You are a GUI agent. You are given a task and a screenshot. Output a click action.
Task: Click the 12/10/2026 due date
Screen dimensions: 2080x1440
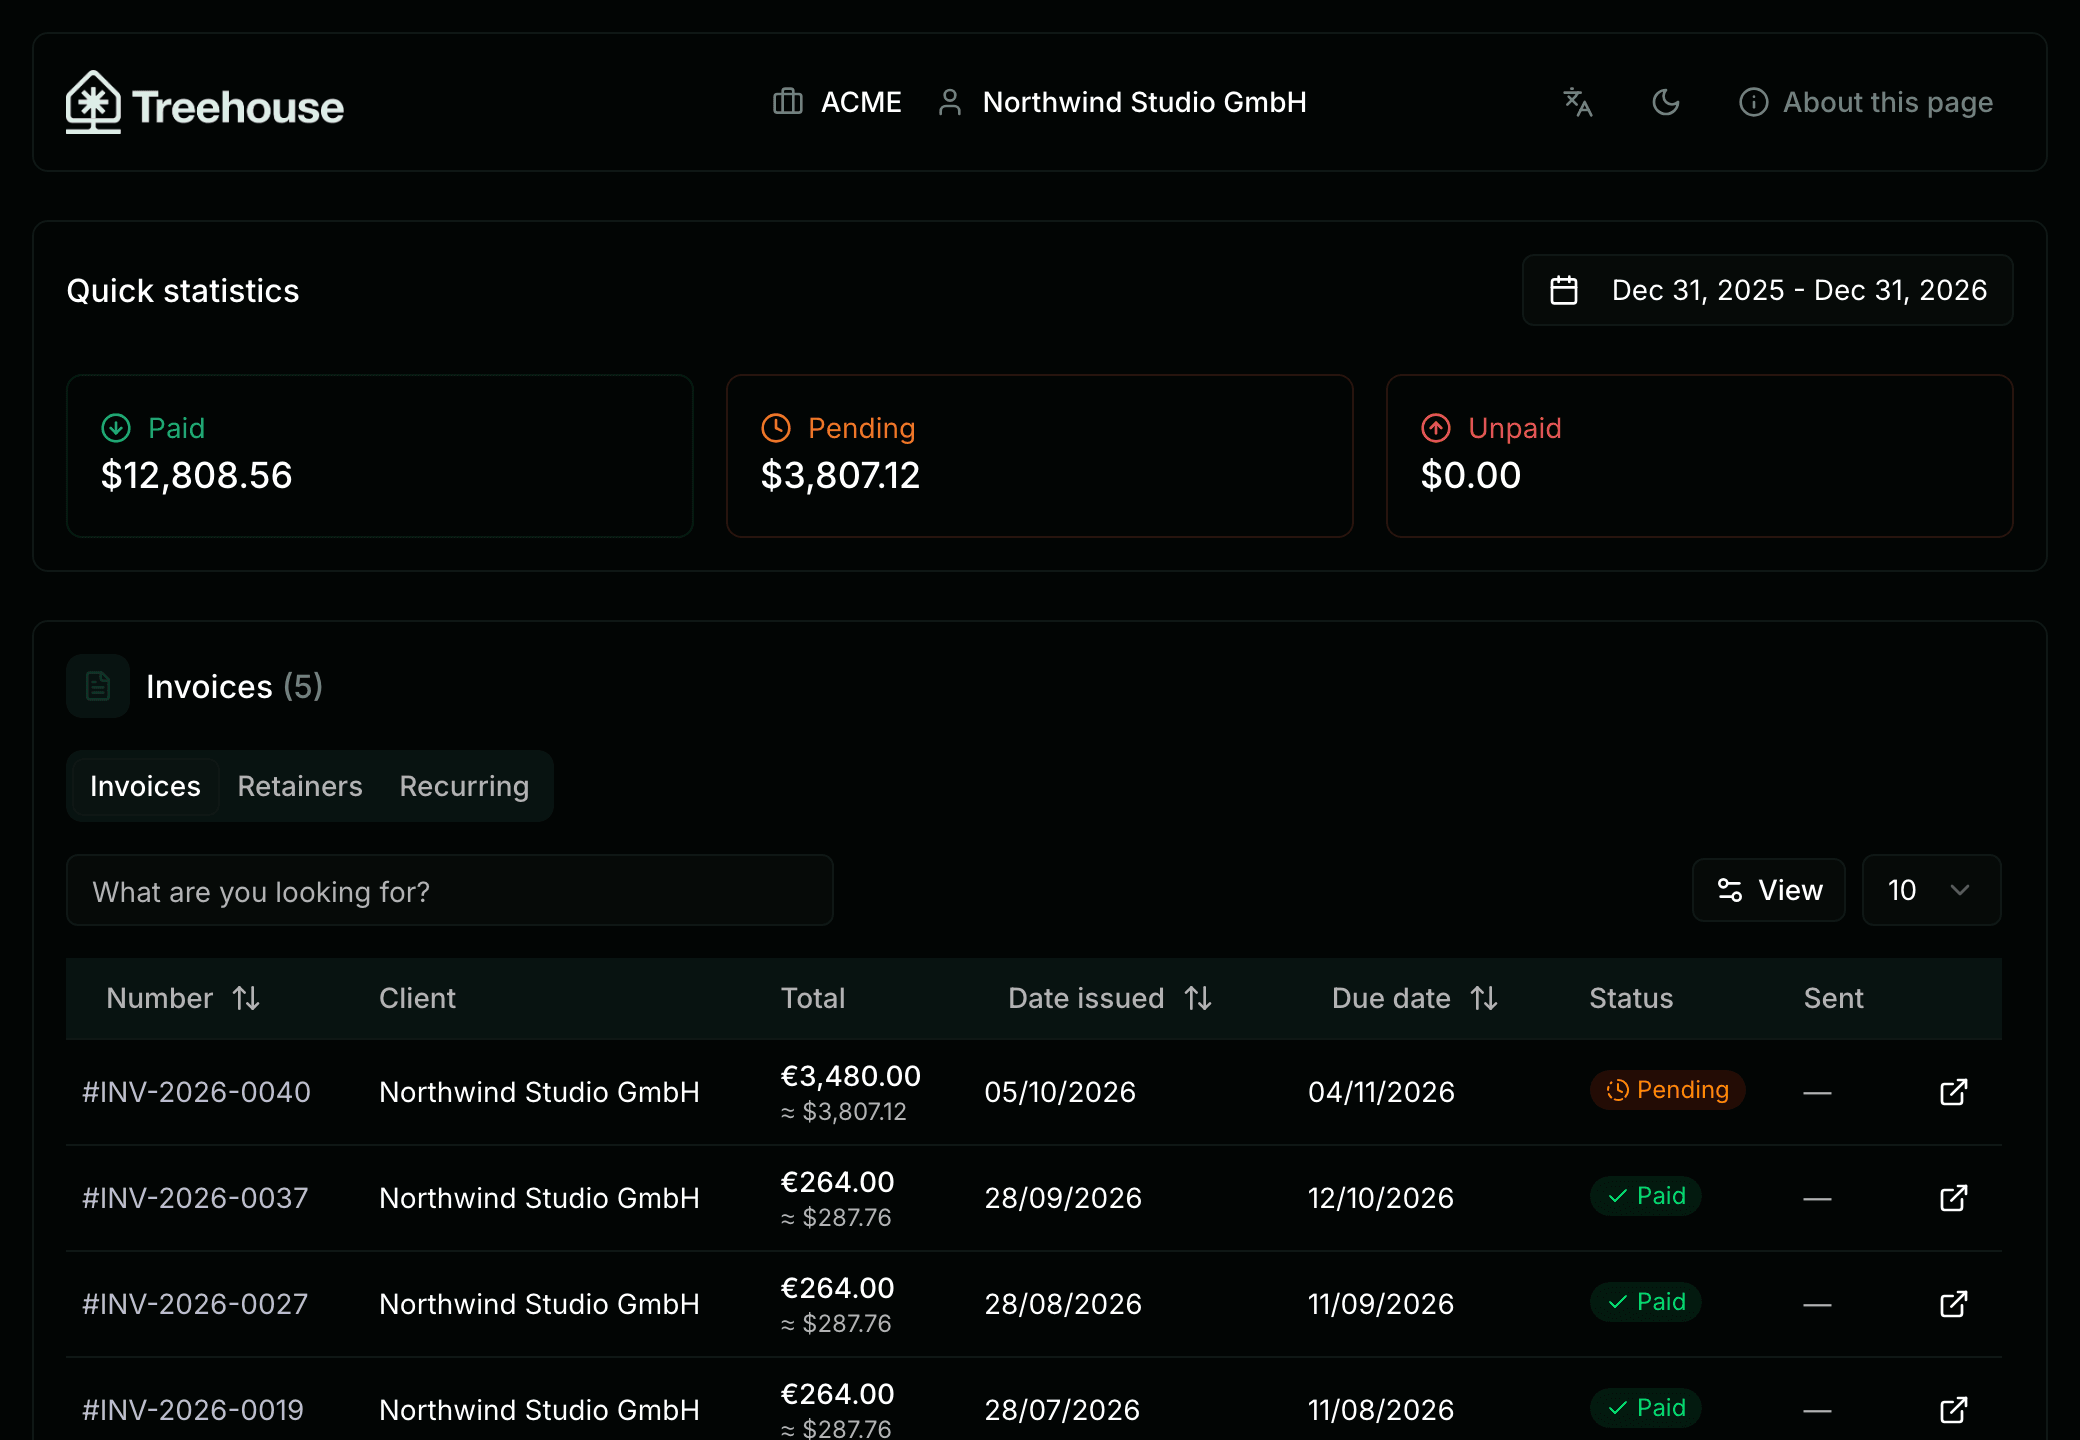(1380, 1198)
